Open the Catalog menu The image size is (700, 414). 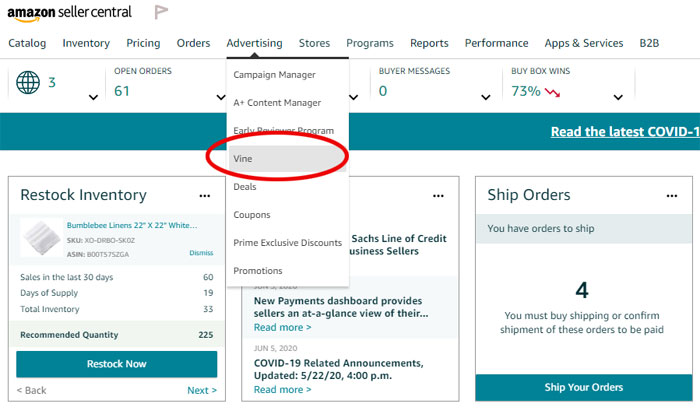click(x=27, y=43)
